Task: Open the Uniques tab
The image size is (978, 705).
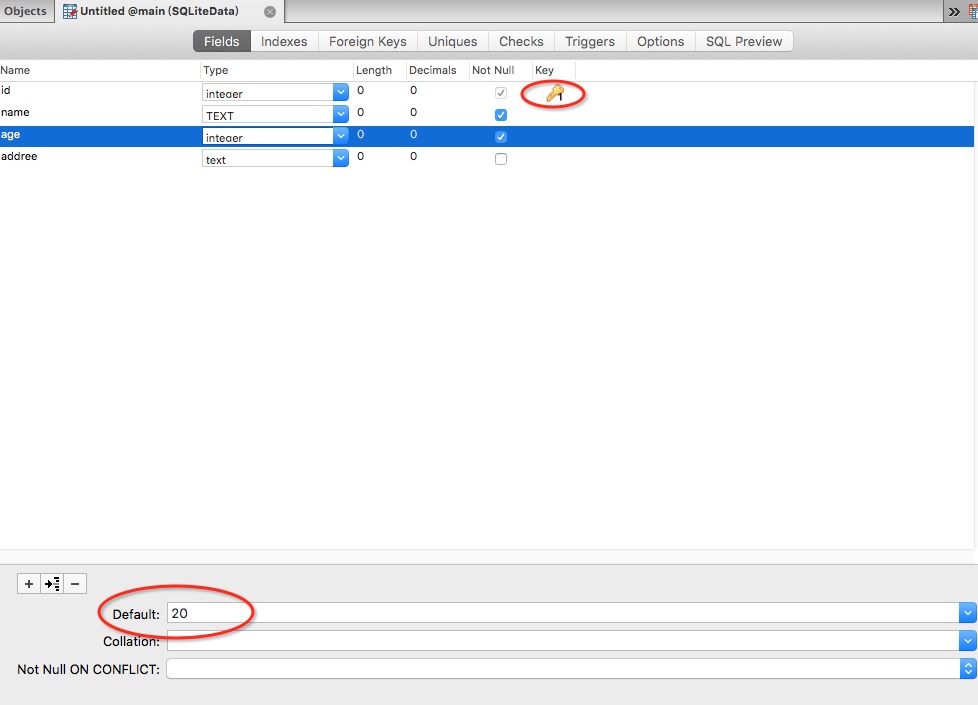Action: click(452, 41)
